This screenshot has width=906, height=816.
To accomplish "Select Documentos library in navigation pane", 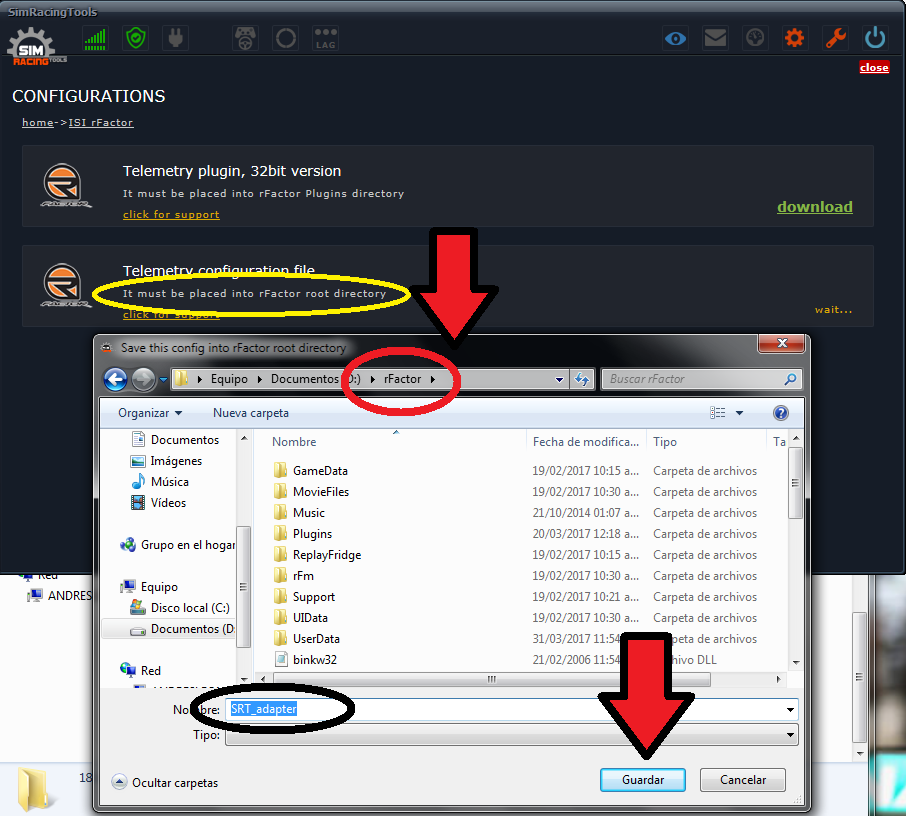I will (x=175, y=440).
